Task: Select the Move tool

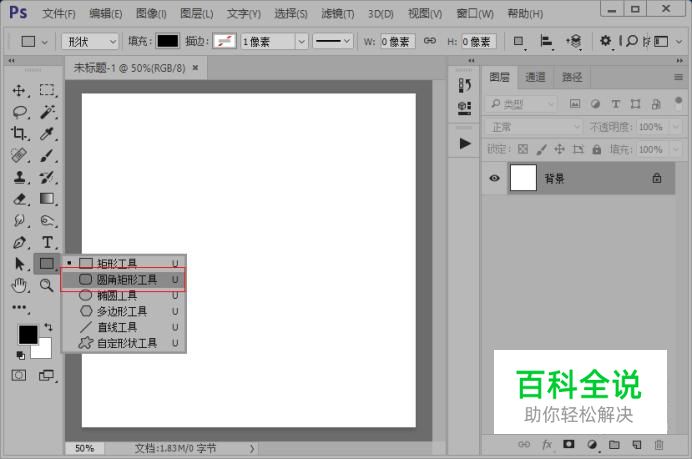Action: [x=19, y=90]
